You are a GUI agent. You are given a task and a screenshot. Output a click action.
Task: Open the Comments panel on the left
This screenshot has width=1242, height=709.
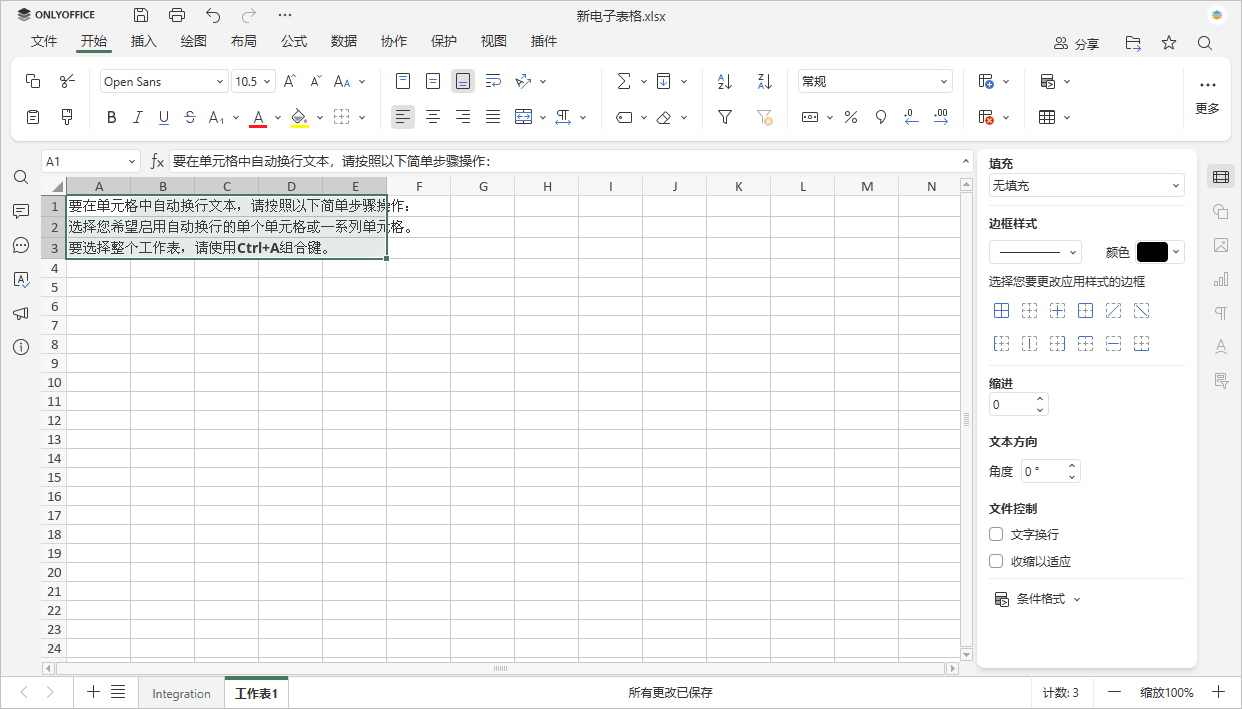(20, 211)
